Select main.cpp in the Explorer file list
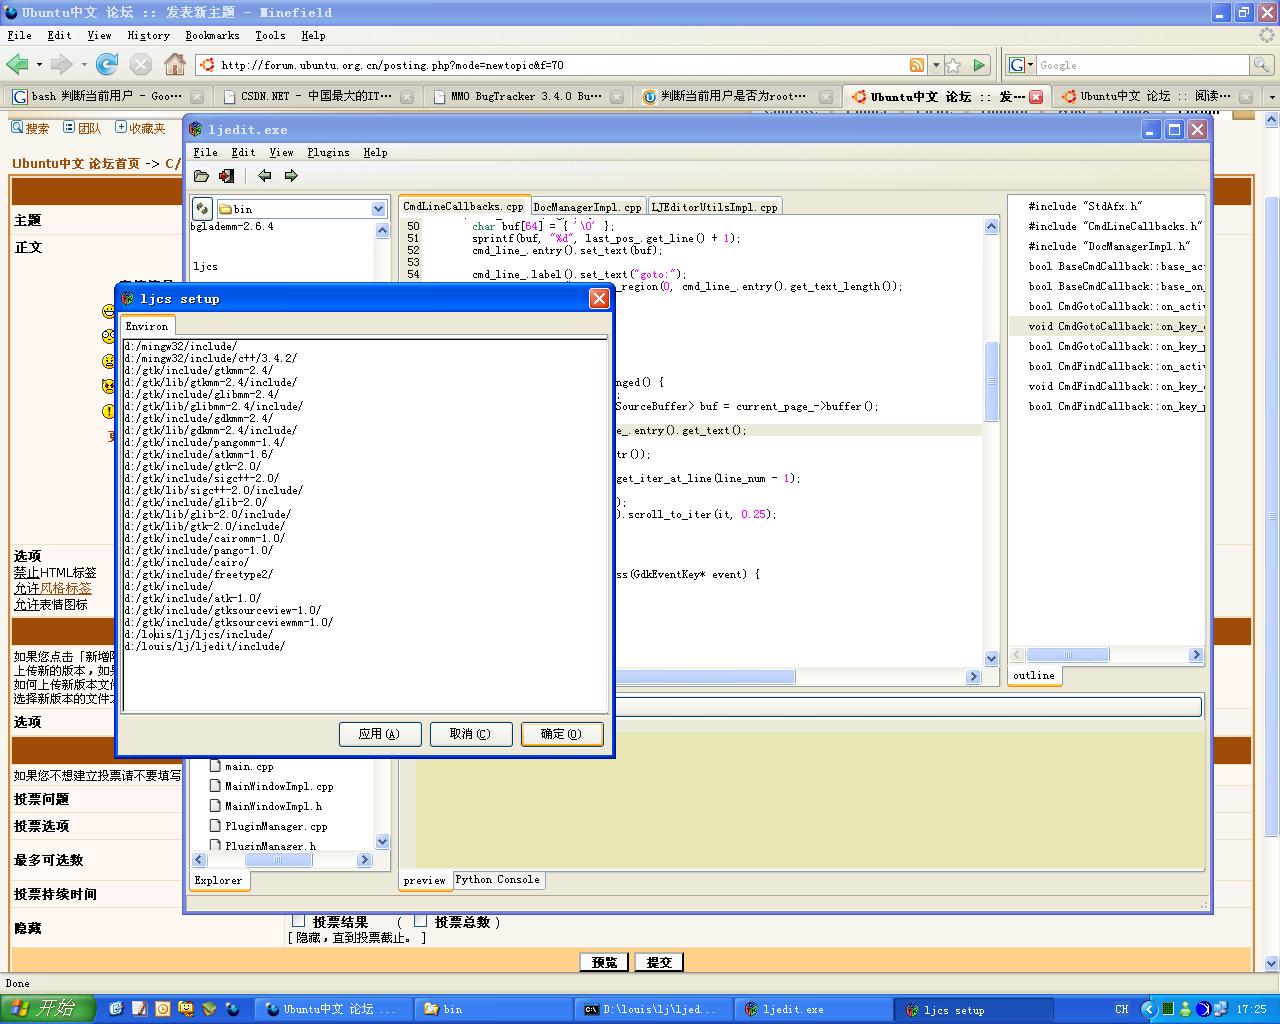This screenshot has width=1280, height=1024. 249,766
